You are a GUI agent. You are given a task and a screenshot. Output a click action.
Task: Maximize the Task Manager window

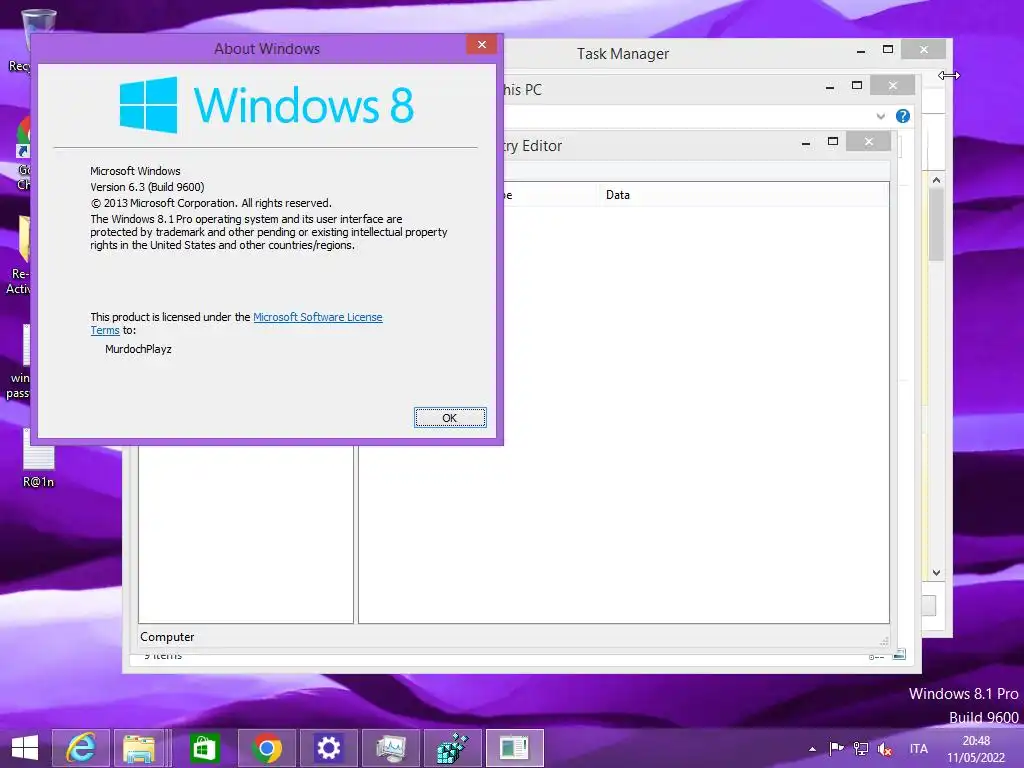888,50
